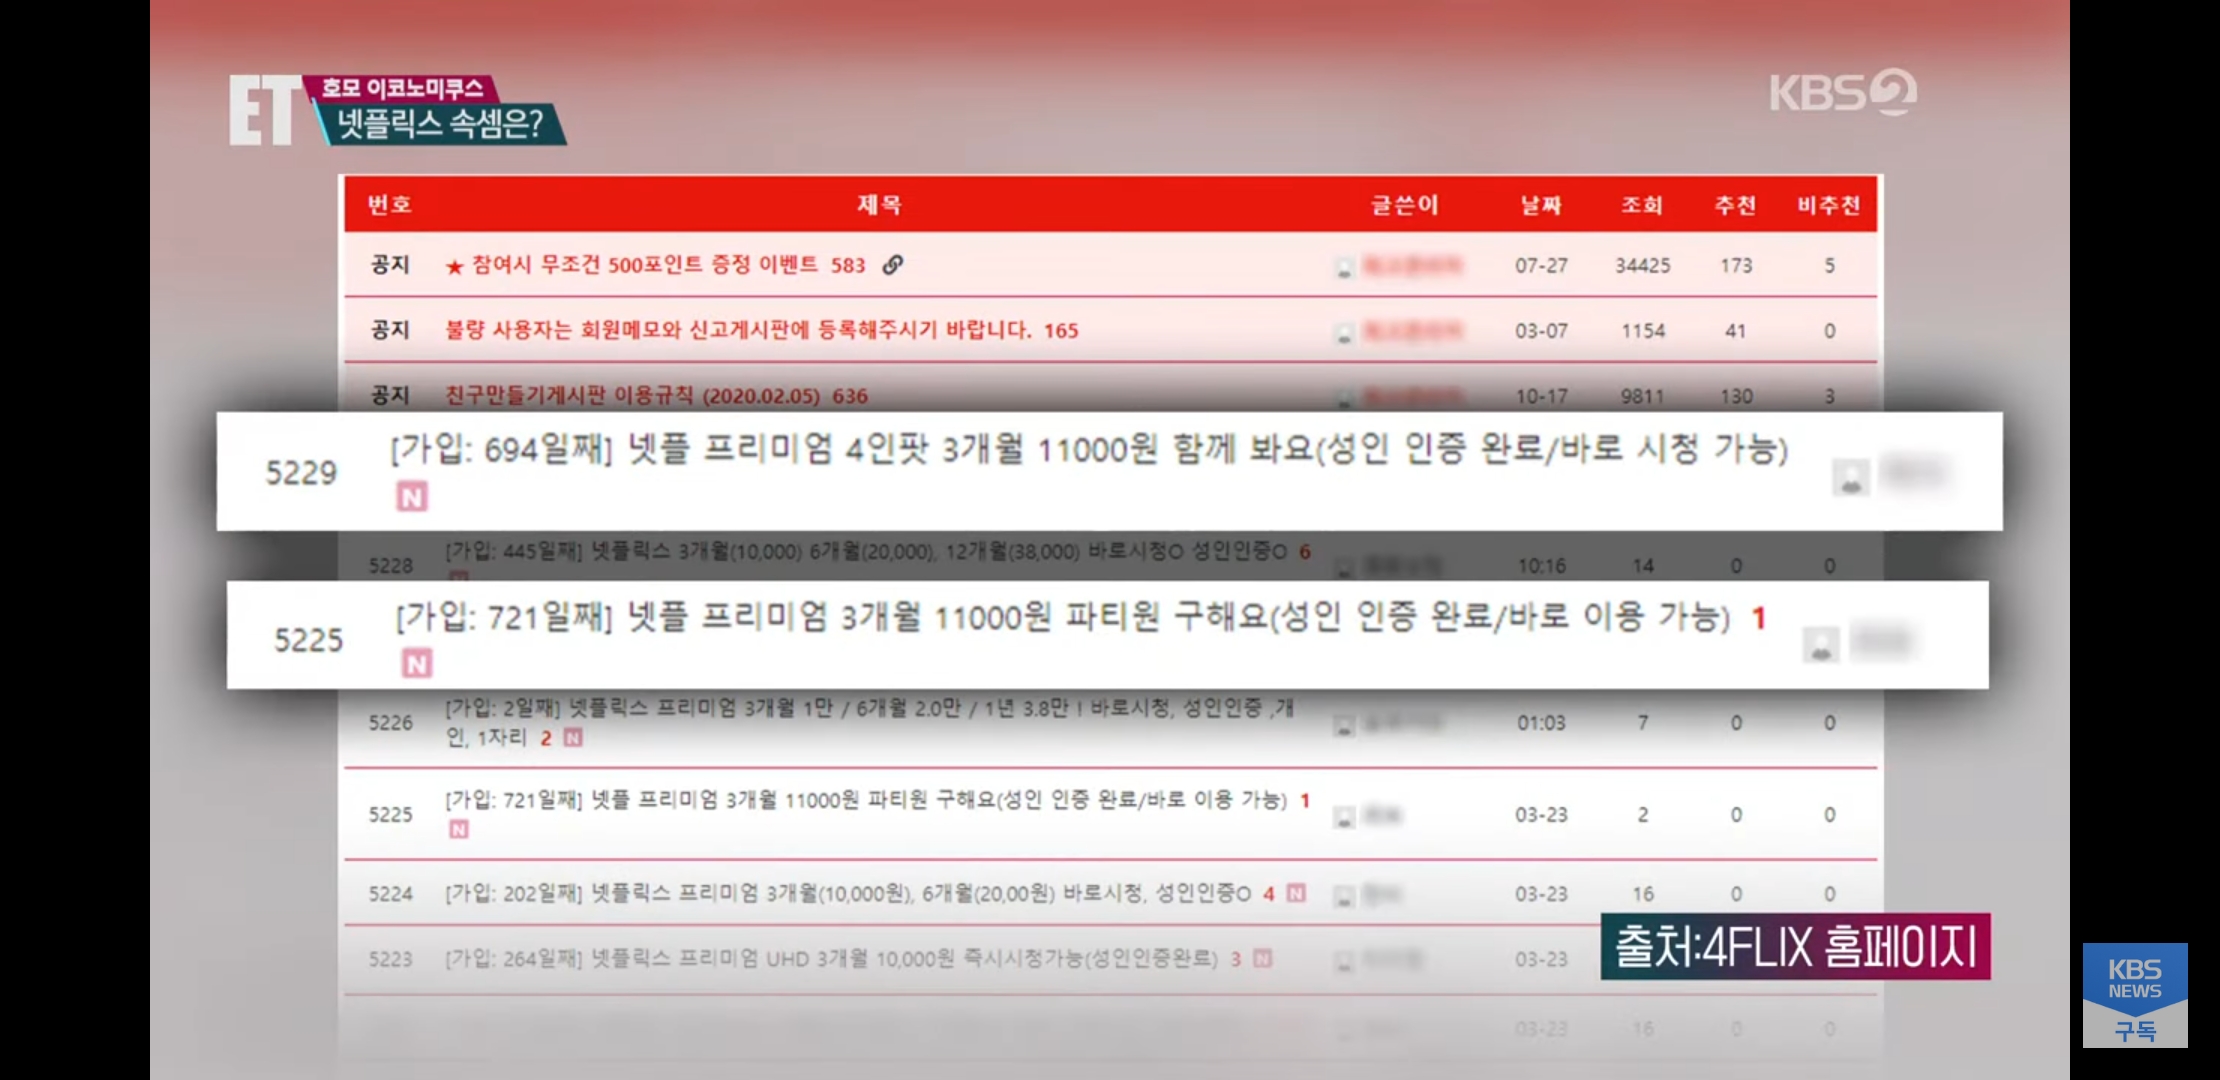Sort by the 비추천 column header
This screenshot has width=2220, height=1080.
tap(1828, 205)
